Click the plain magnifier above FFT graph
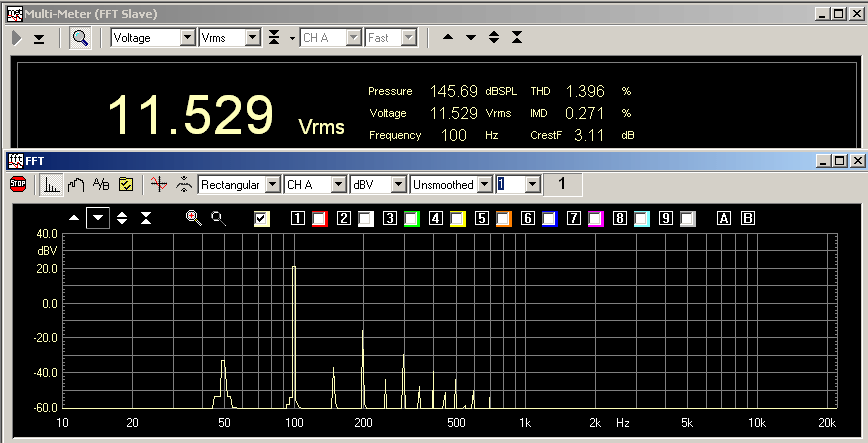The image size is (868, 443). tap(219, 219)
